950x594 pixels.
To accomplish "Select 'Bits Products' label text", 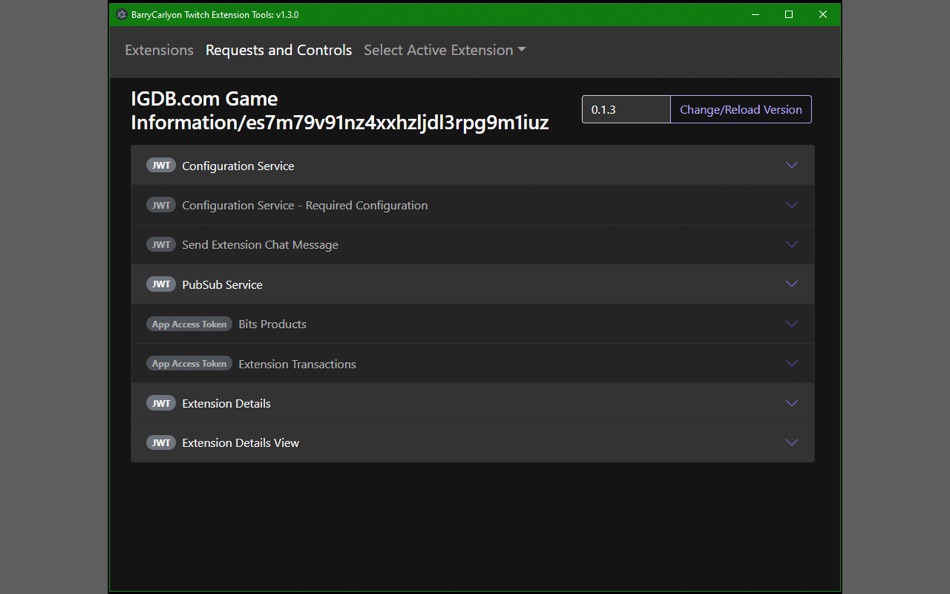I will pyautogui.click(x=272, y=324).
